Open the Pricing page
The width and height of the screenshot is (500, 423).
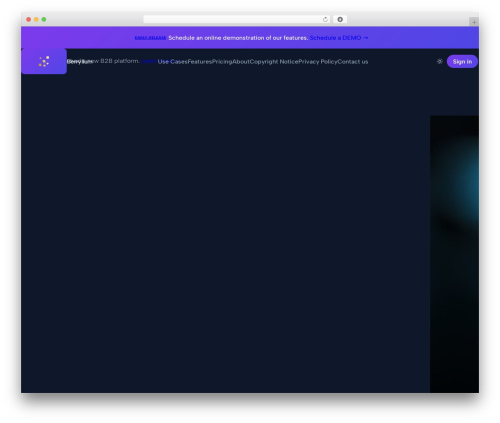222,62
